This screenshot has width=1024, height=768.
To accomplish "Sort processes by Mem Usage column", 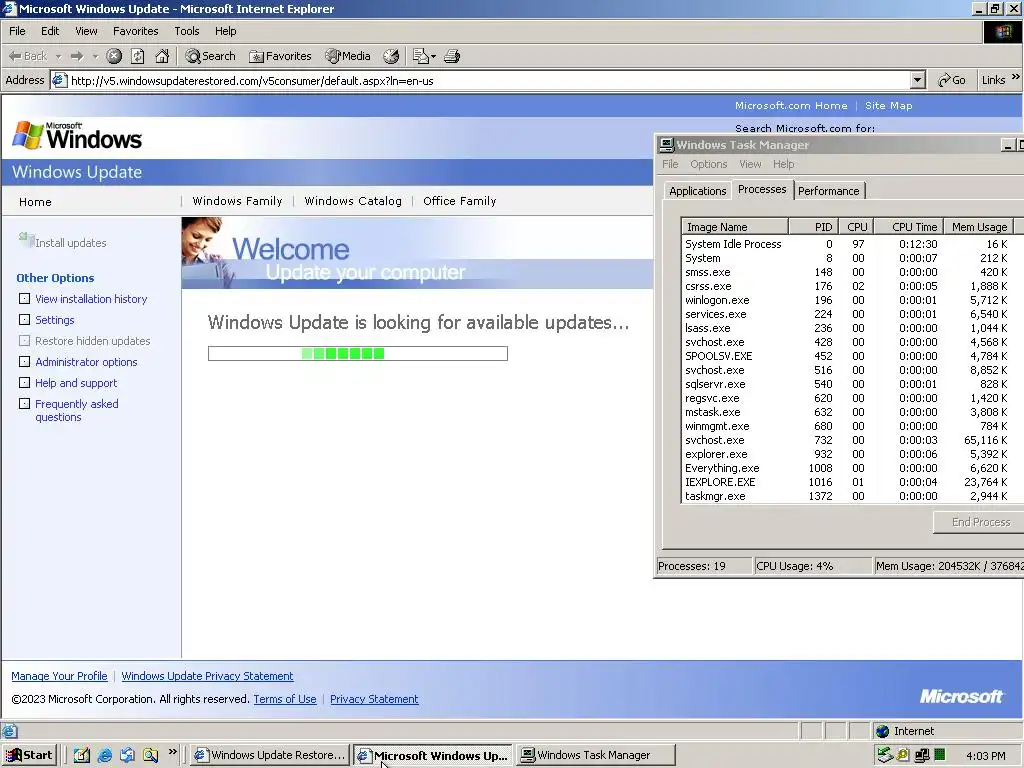I will click(x=978, y=227).
